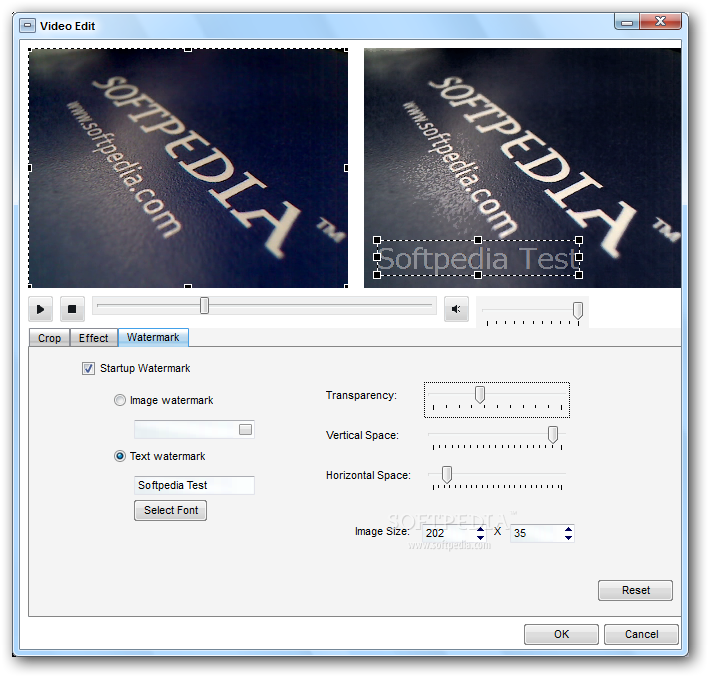Click the Softpedia Test text field
The image size is (709, 677).
(194, 485)
